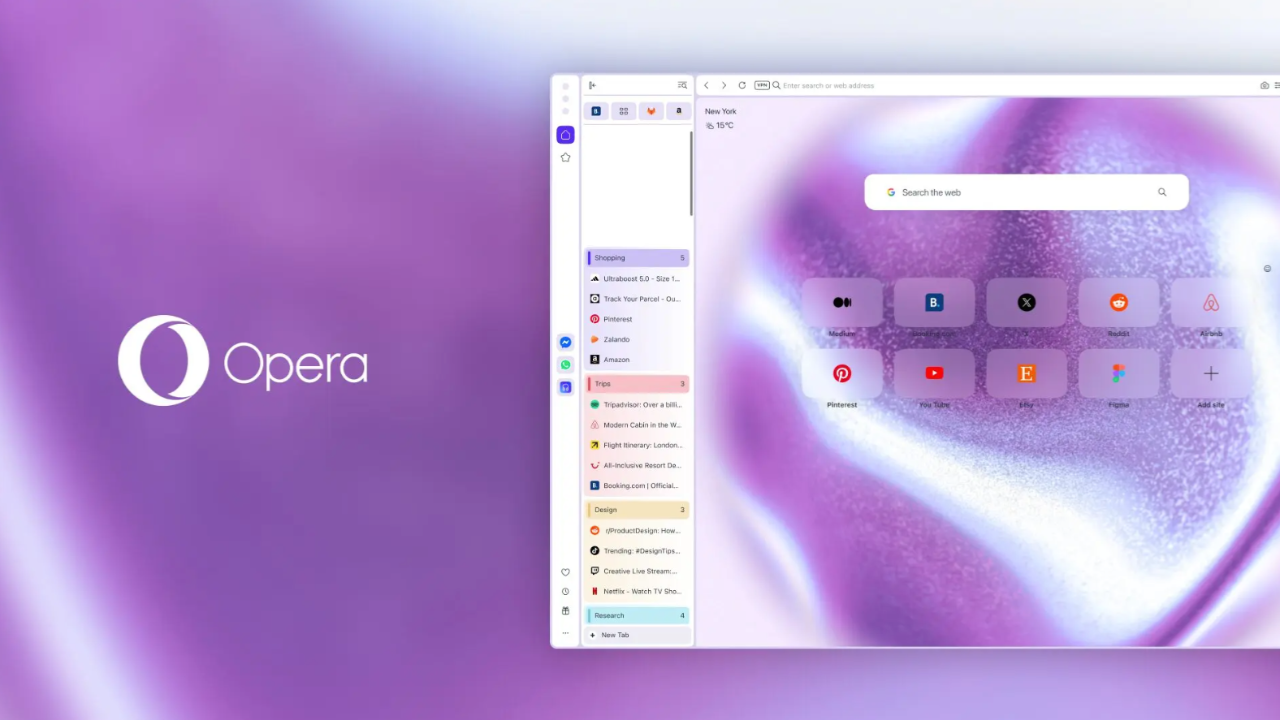Open the Etsy speed dial tile
Viewport: 1280px width, 720px height.
1026,373
